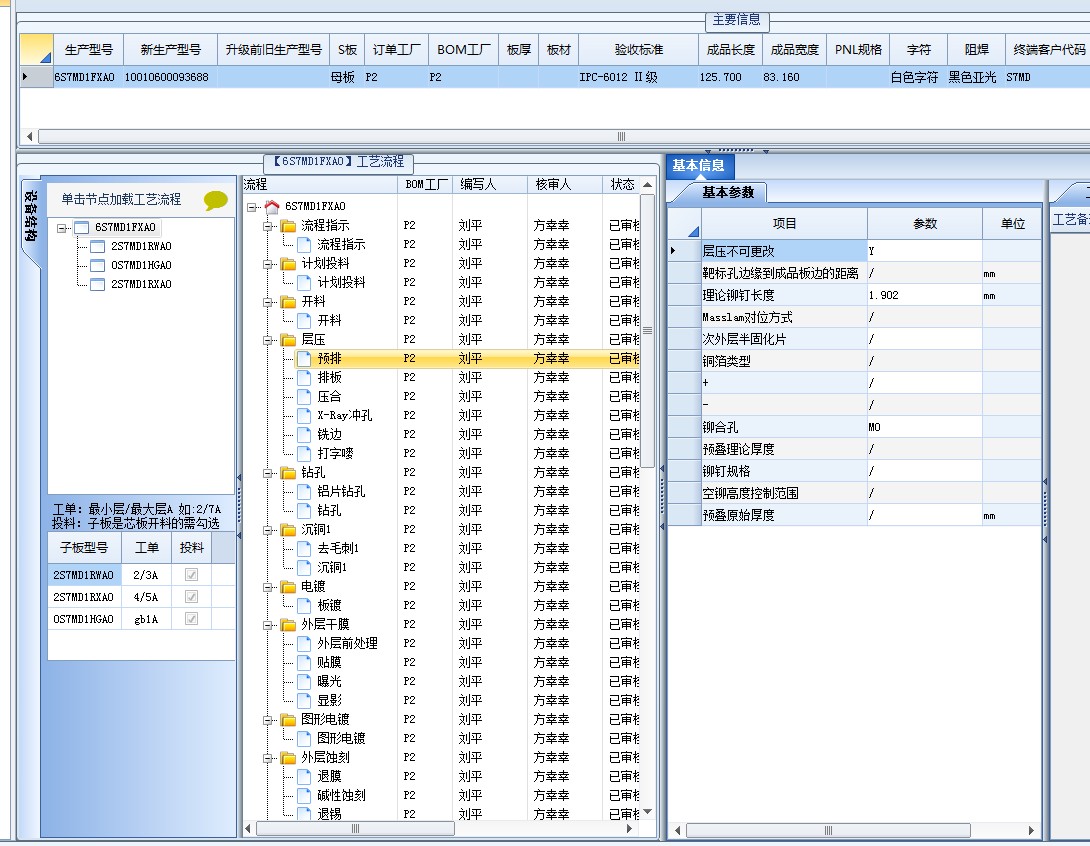Click the 计划投料 folder icon
This screenshot has width=1090, height=846.
288,264
